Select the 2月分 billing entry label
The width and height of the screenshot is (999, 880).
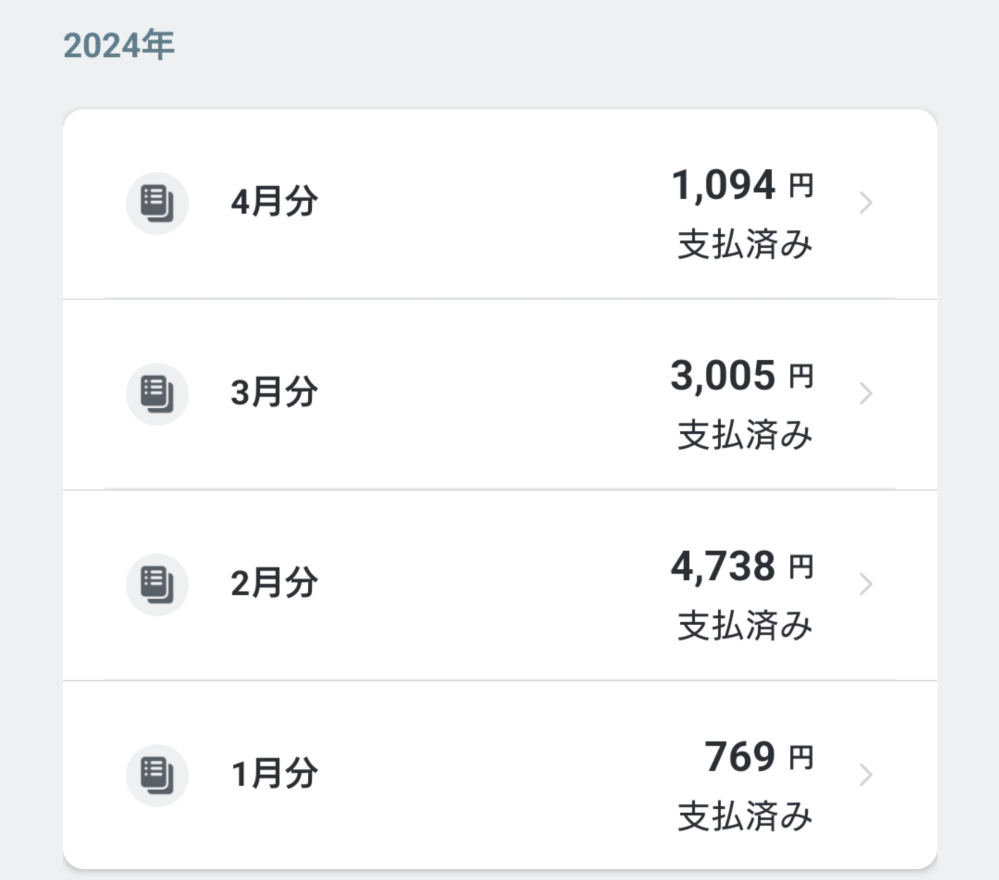click(x=274, y=583)
